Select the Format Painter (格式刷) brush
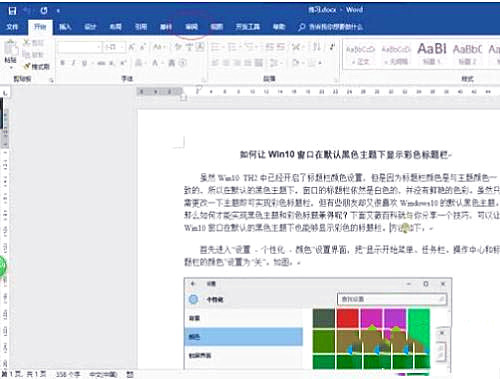The image size is (500, 379). [x=27, y=67]
